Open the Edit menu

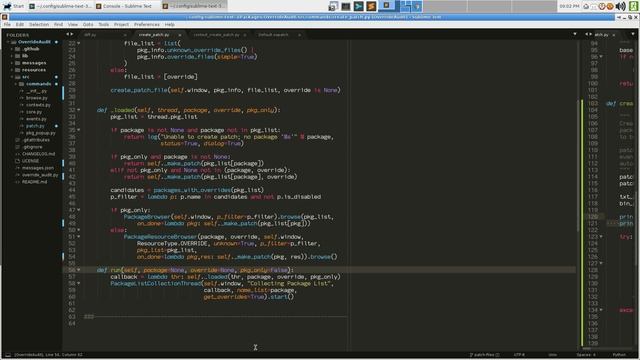(x=20, y=24)
